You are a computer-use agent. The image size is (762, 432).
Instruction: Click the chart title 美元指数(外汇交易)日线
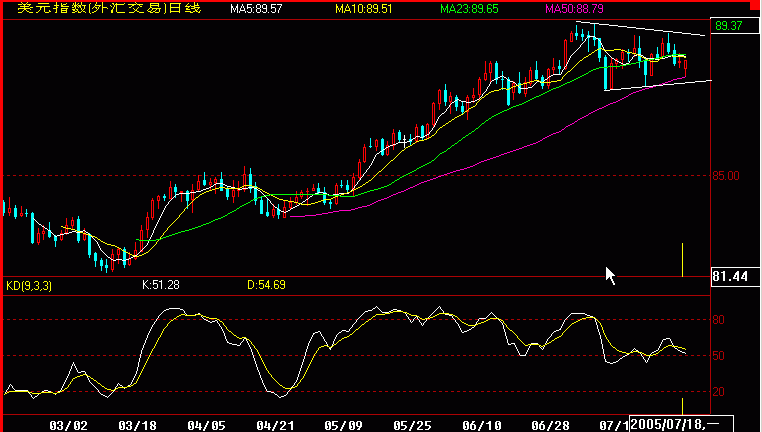pyautogui.click(x=109, y=8)
